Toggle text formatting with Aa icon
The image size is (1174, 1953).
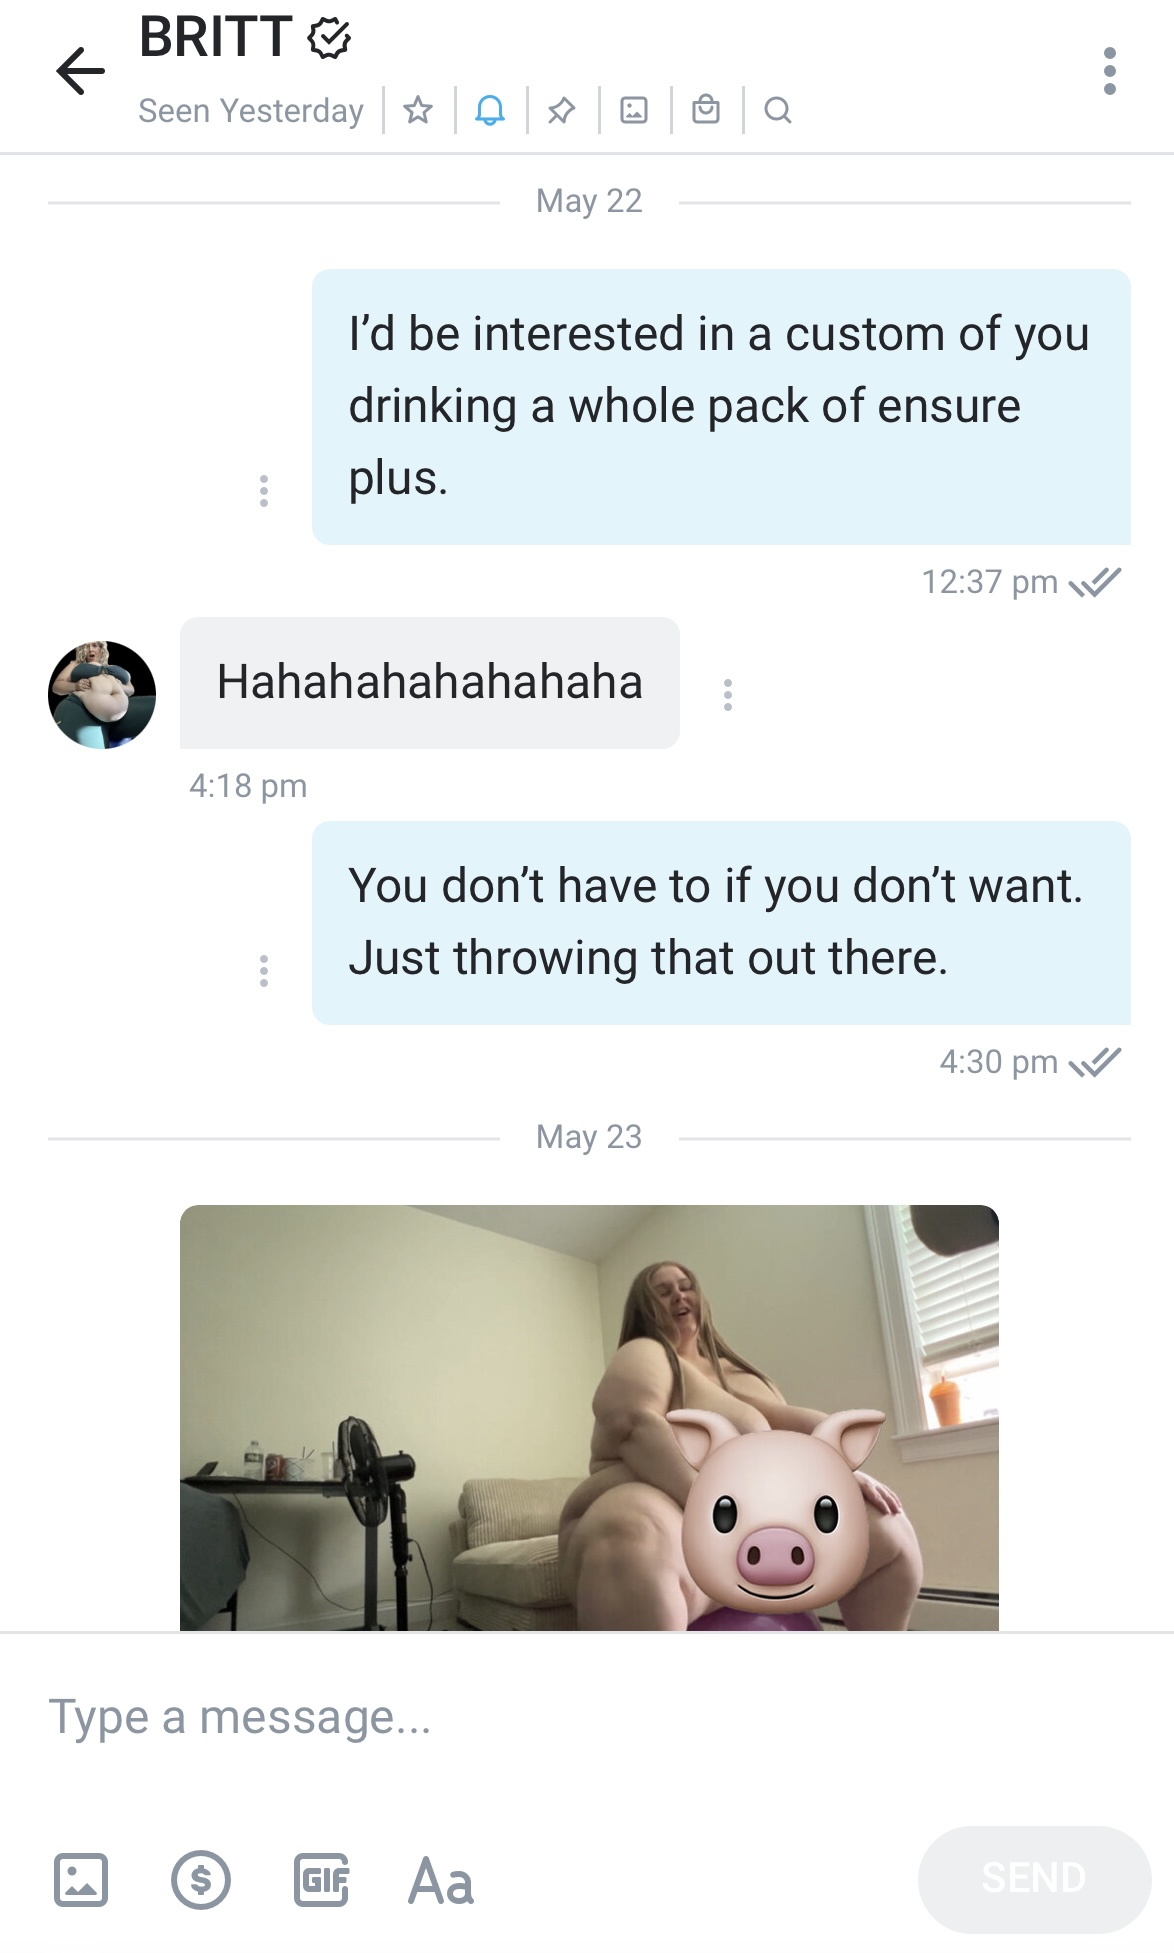pyautogui.click(x=441, y=1881)
